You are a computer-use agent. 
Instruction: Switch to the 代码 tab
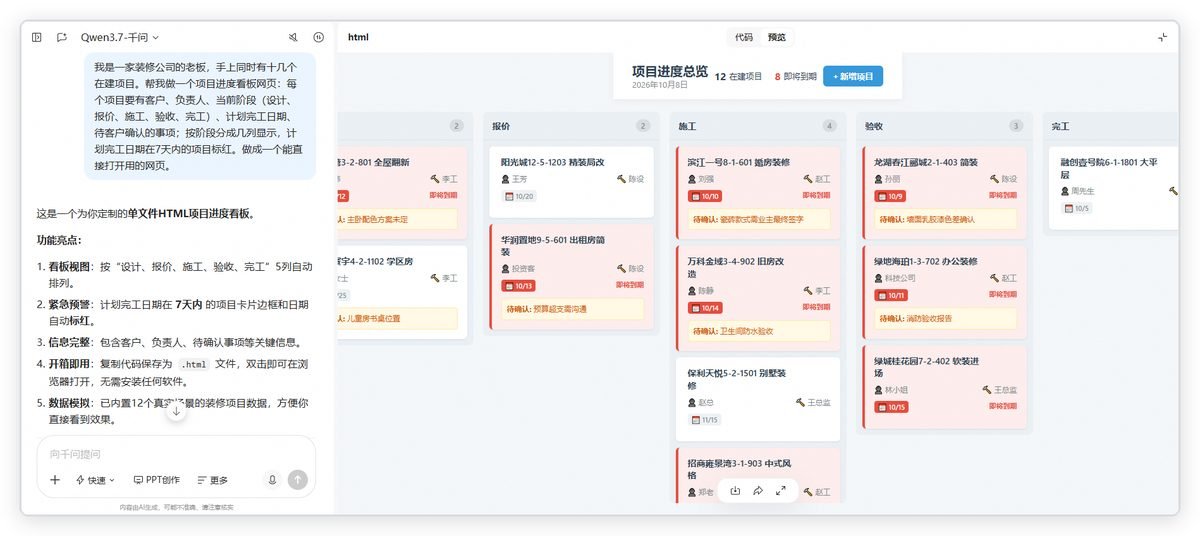point(744,37)
